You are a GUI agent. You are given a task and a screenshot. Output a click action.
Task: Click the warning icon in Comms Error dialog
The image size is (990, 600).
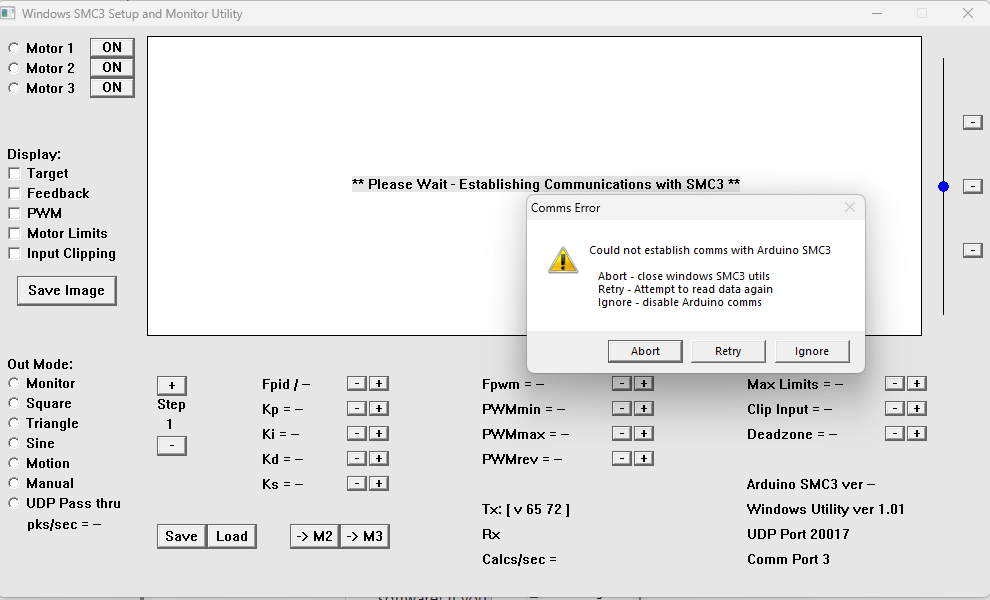click(563, 260)
